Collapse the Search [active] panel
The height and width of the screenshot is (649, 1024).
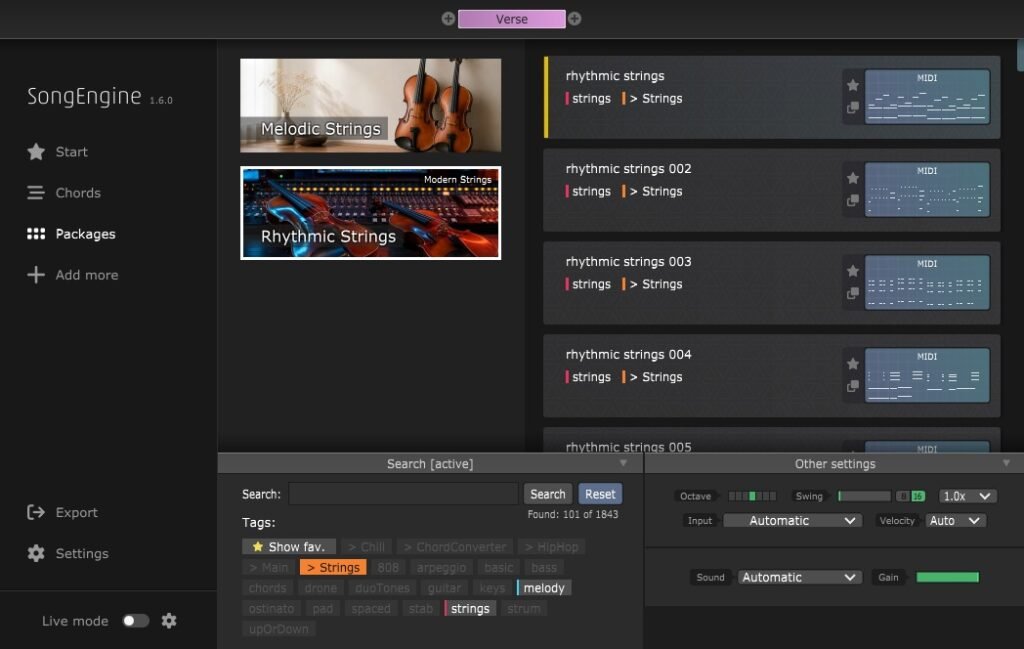click(623, 463)
